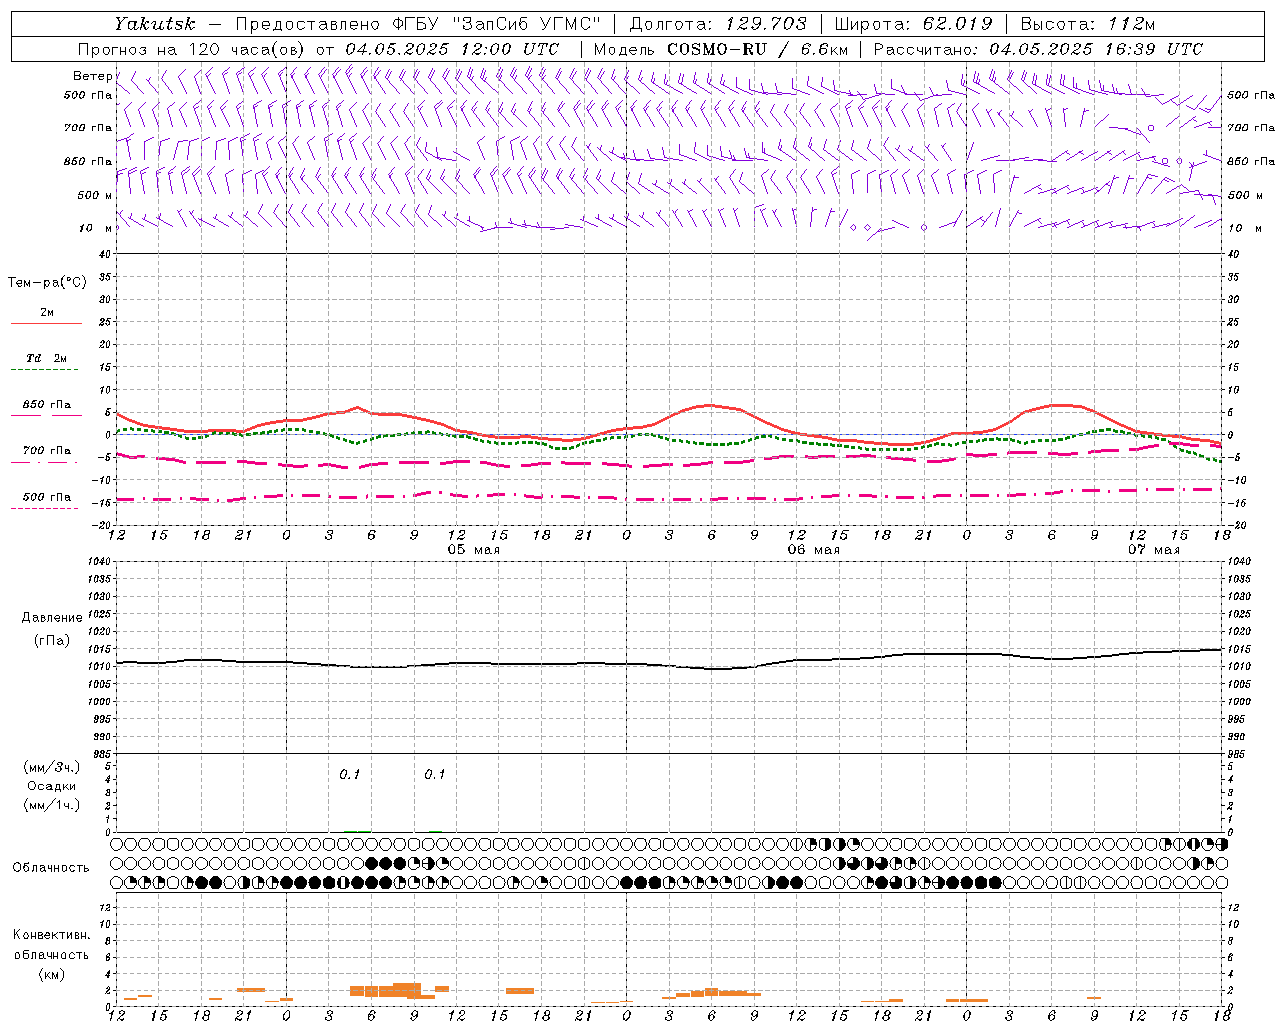Click the "985" tick on right pressure axis
Image resolution: width=1280 pixels, height=1024 pixels.
click(1237, 754)
